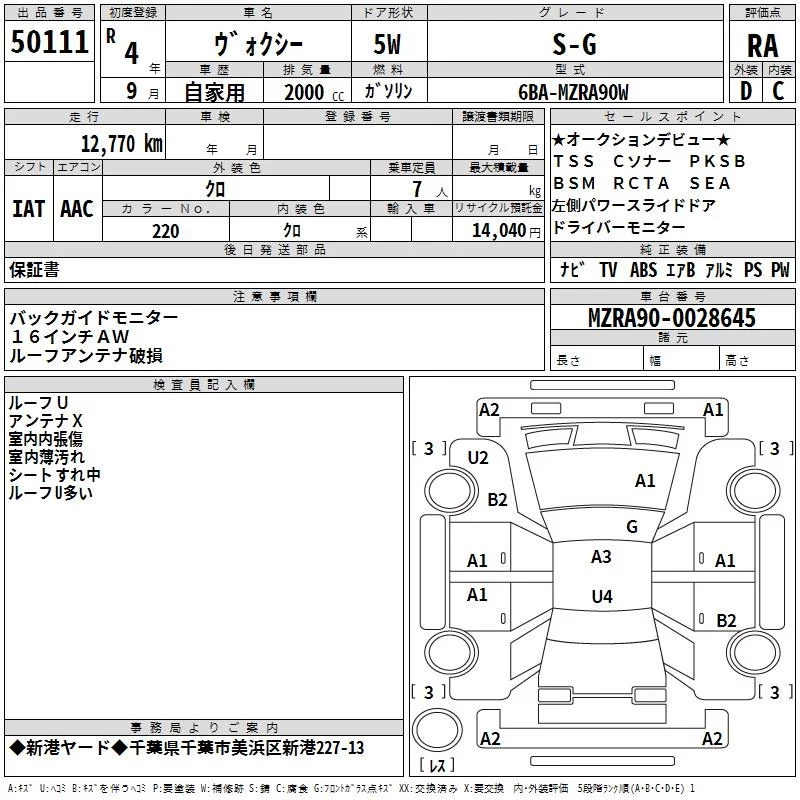Click the U2 front-left fender marker

(478, 458)
